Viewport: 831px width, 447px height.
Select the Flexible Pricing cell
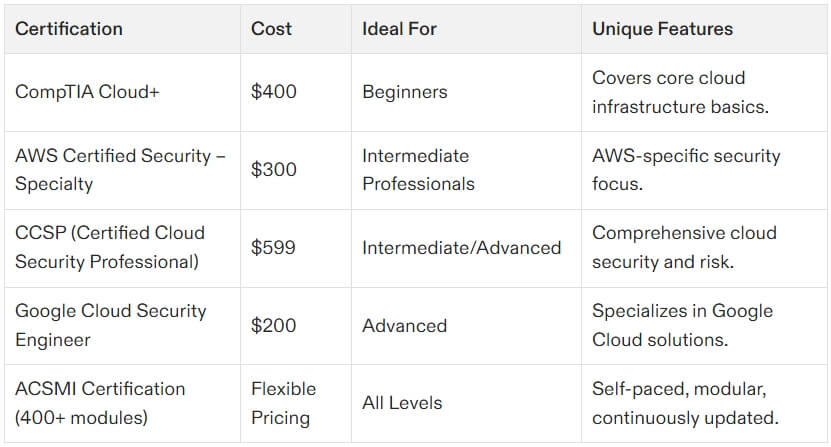(x=283, y=402)
